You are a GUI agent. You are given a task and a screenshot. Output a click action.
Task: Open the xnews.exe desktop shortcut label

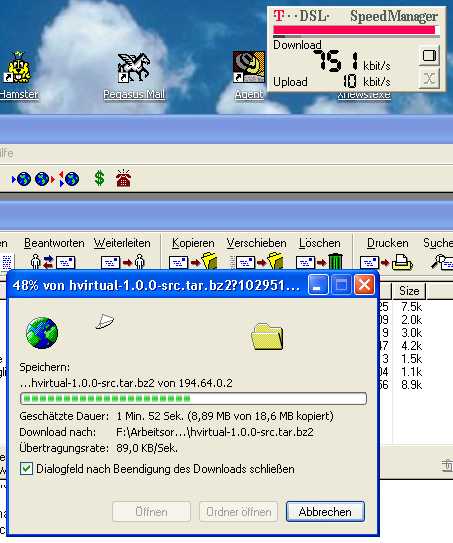[x=364, y=95]
